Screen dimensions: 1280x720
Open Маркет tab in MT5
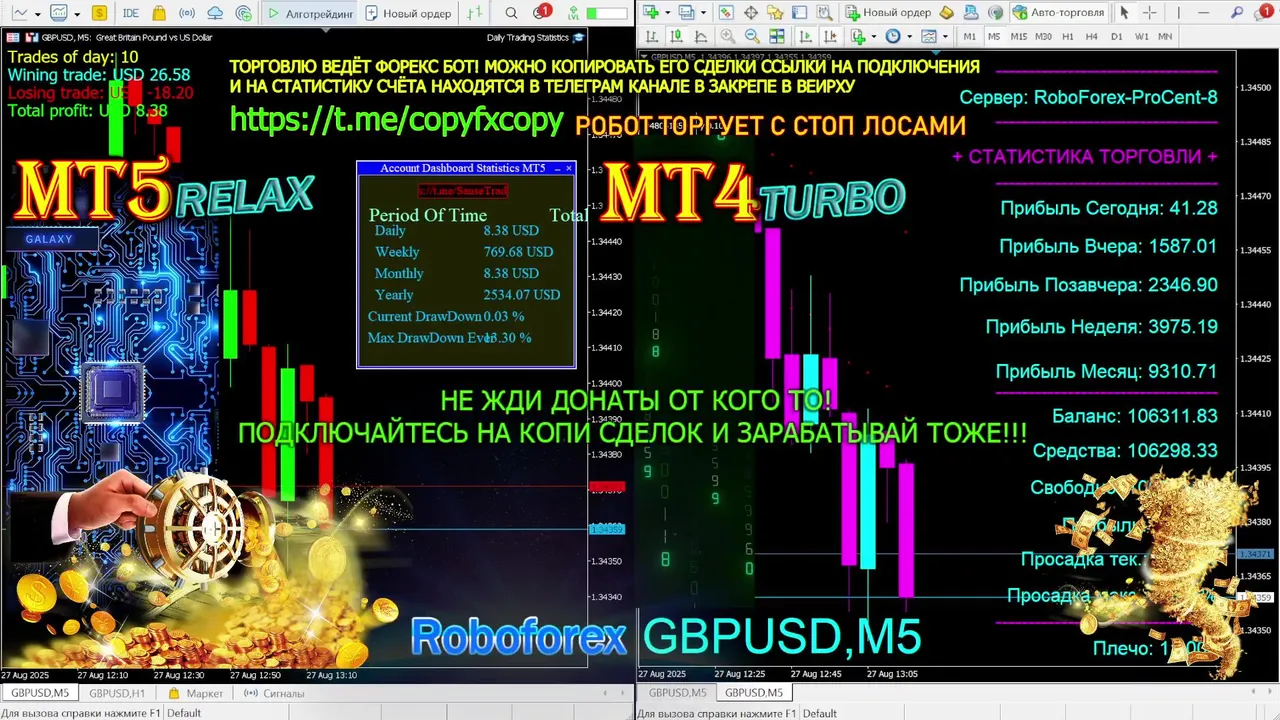coord(196,693)
